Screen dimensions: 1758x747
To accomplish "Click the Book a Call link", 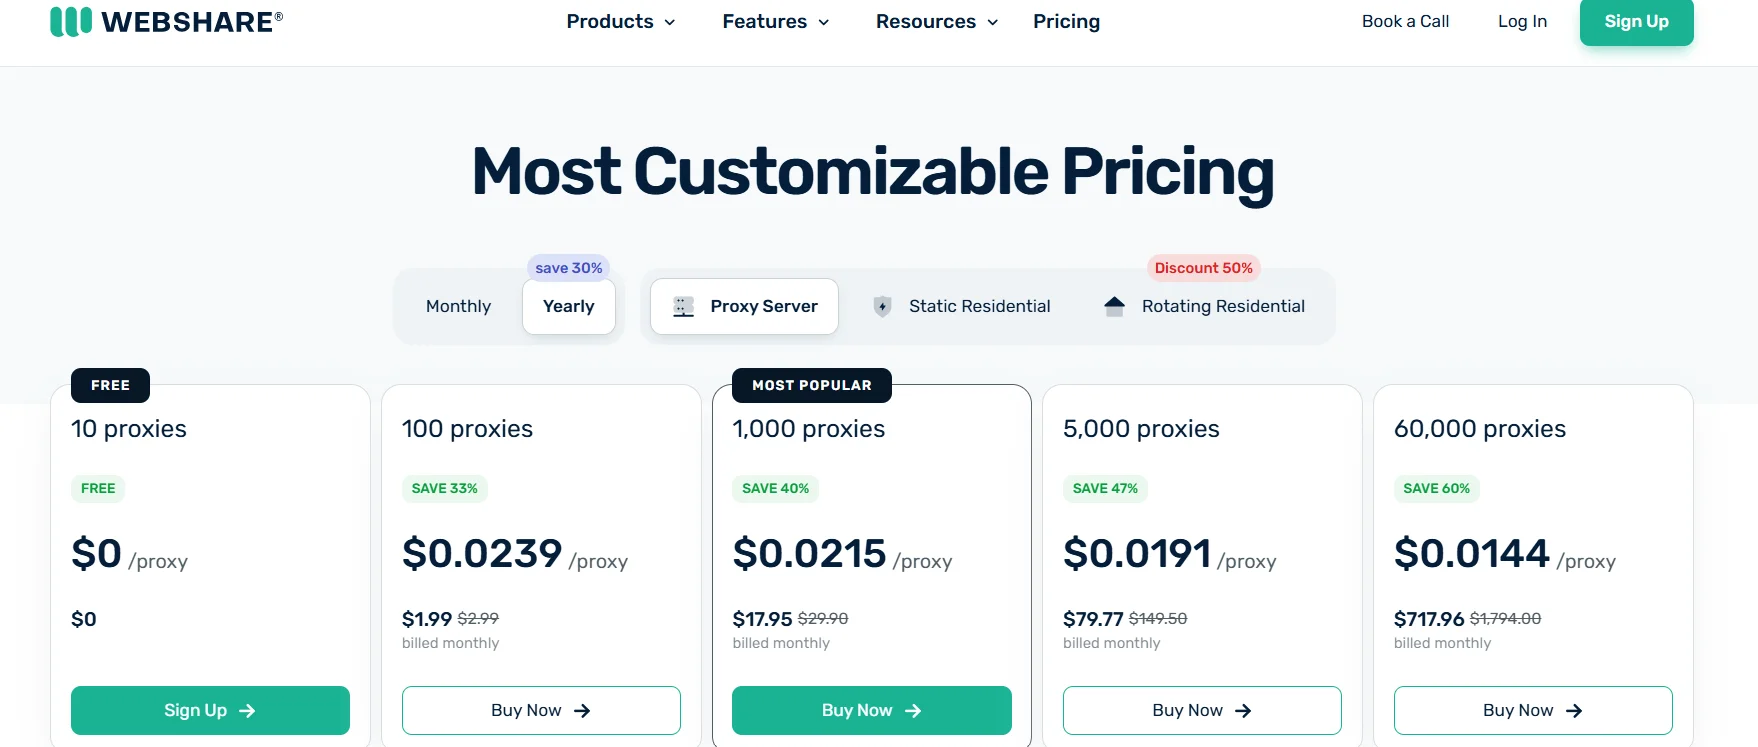I will [1405, 21].
